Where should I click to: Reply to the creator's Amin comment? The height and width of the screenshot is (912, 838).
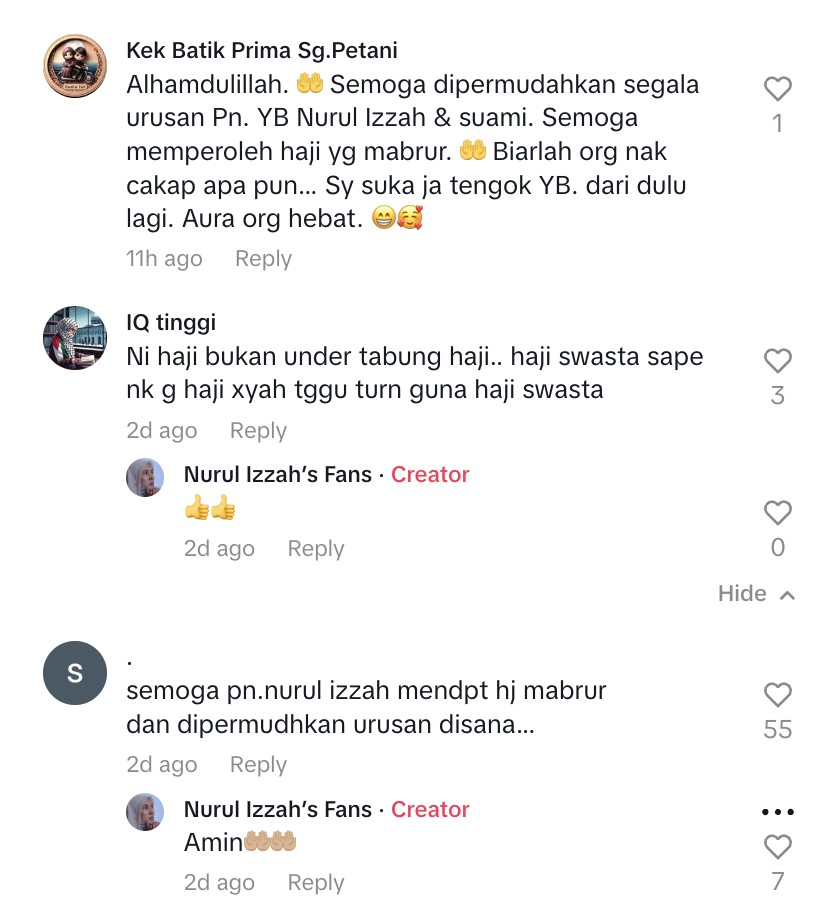pyautogui.click(x=316, y=883)
